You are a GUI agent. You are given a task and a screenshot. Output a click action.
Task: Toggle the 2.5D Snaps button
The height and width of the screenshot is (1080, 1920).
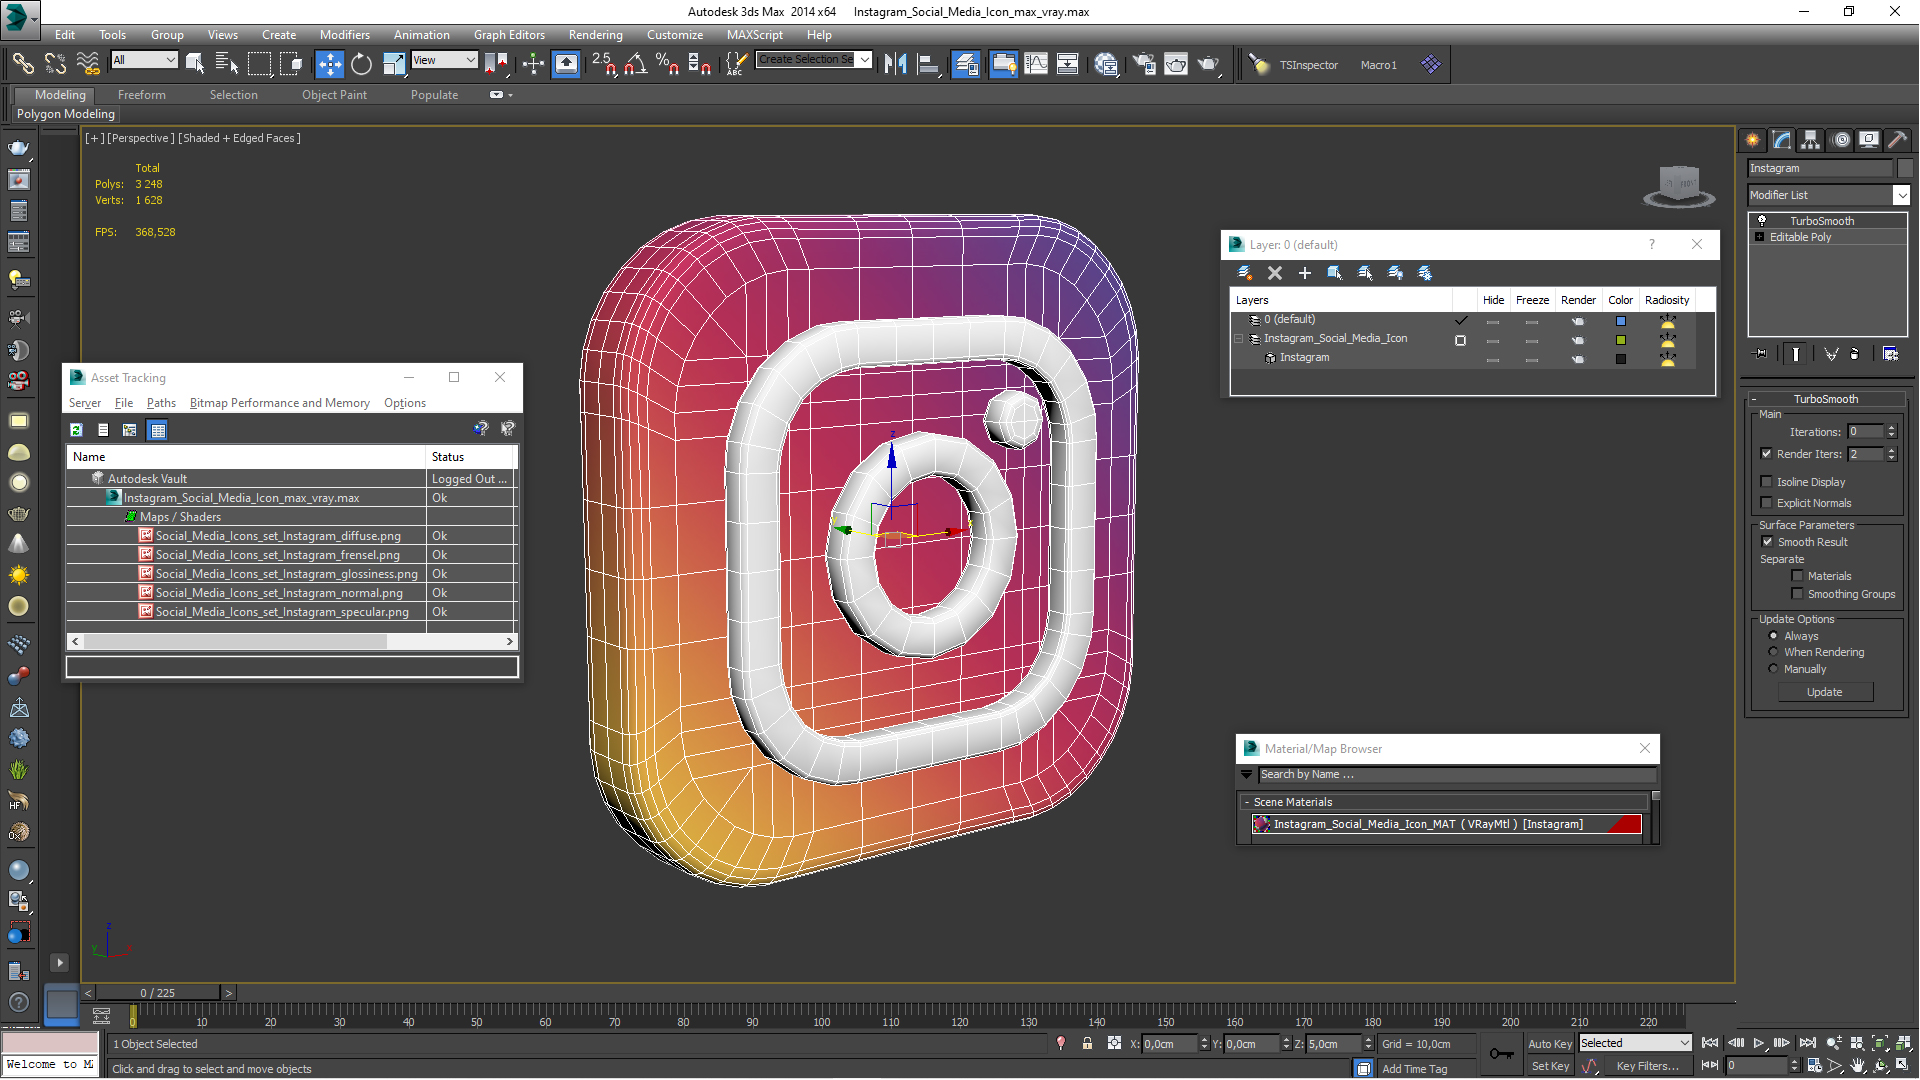tap(604, 64)
